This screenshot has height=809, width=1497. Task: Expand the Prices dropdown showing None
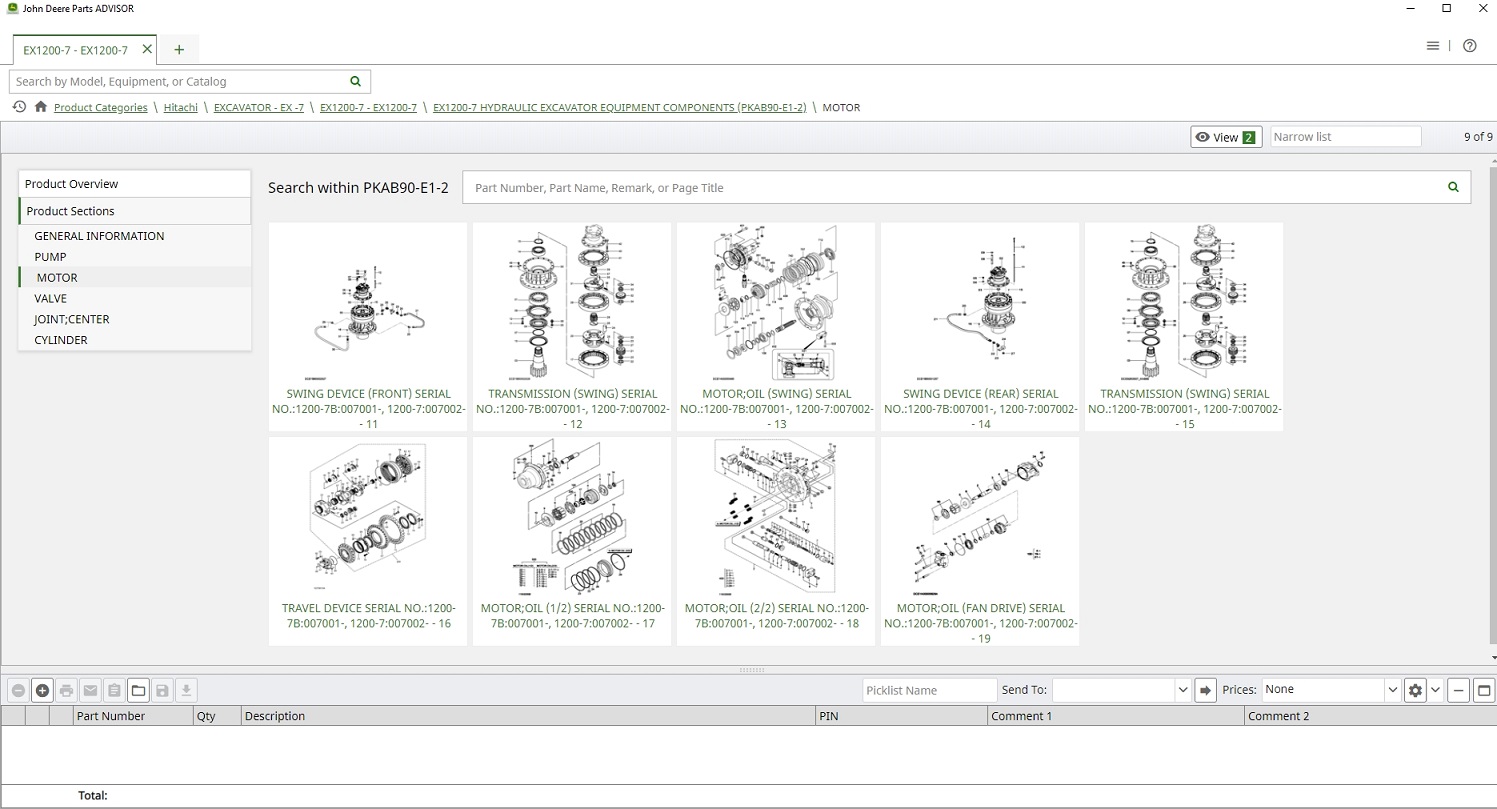point(1328,689)
